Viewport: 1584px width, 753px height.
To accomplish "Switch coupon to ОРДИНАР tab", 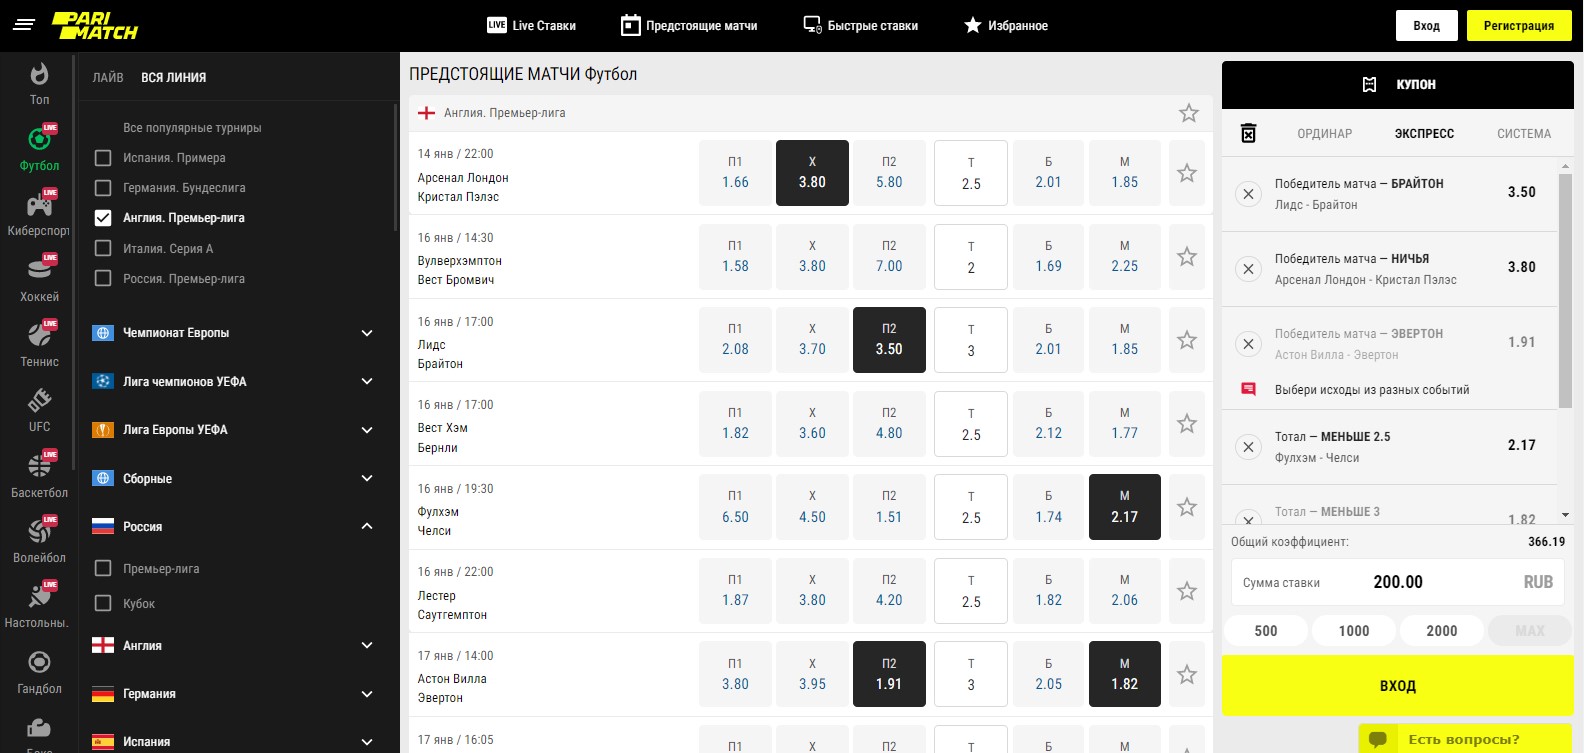I will [x=1325, y=133].
